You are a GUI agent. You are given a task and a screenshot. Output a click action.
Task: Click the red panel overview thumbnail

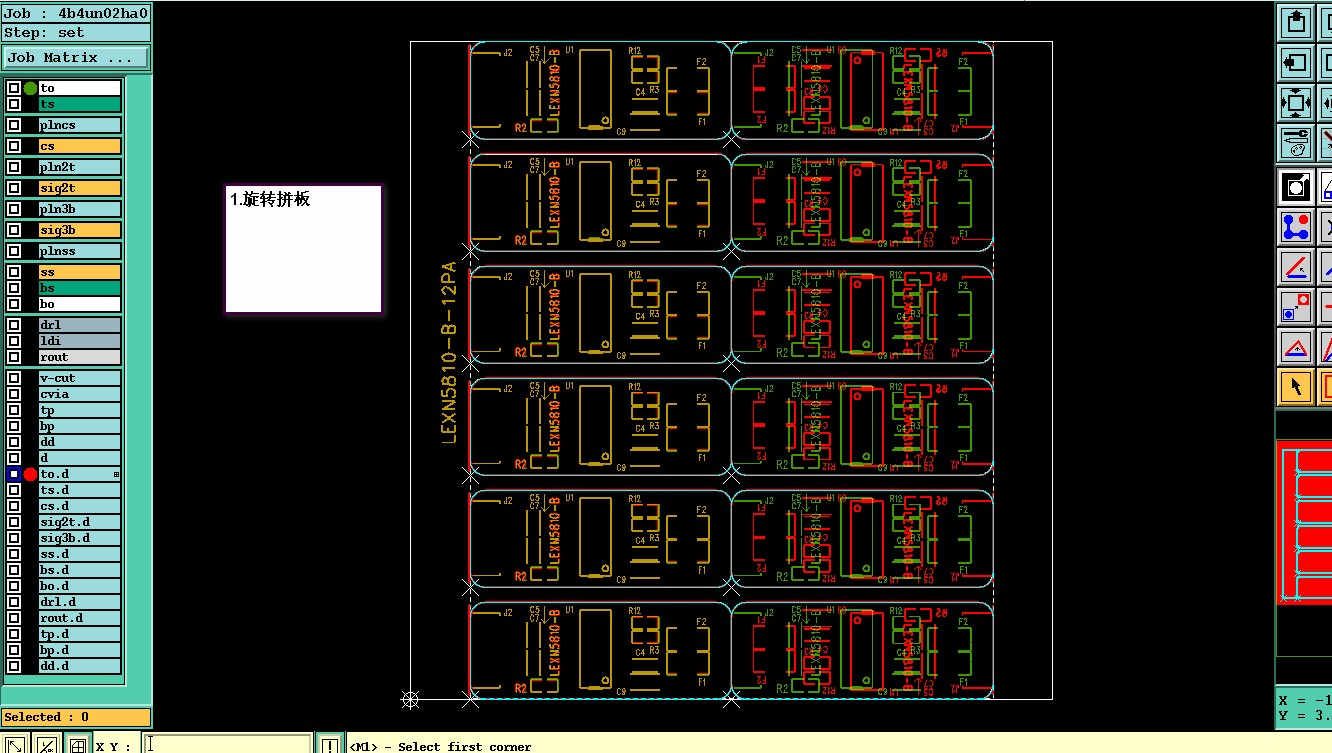click(1304, 522)
